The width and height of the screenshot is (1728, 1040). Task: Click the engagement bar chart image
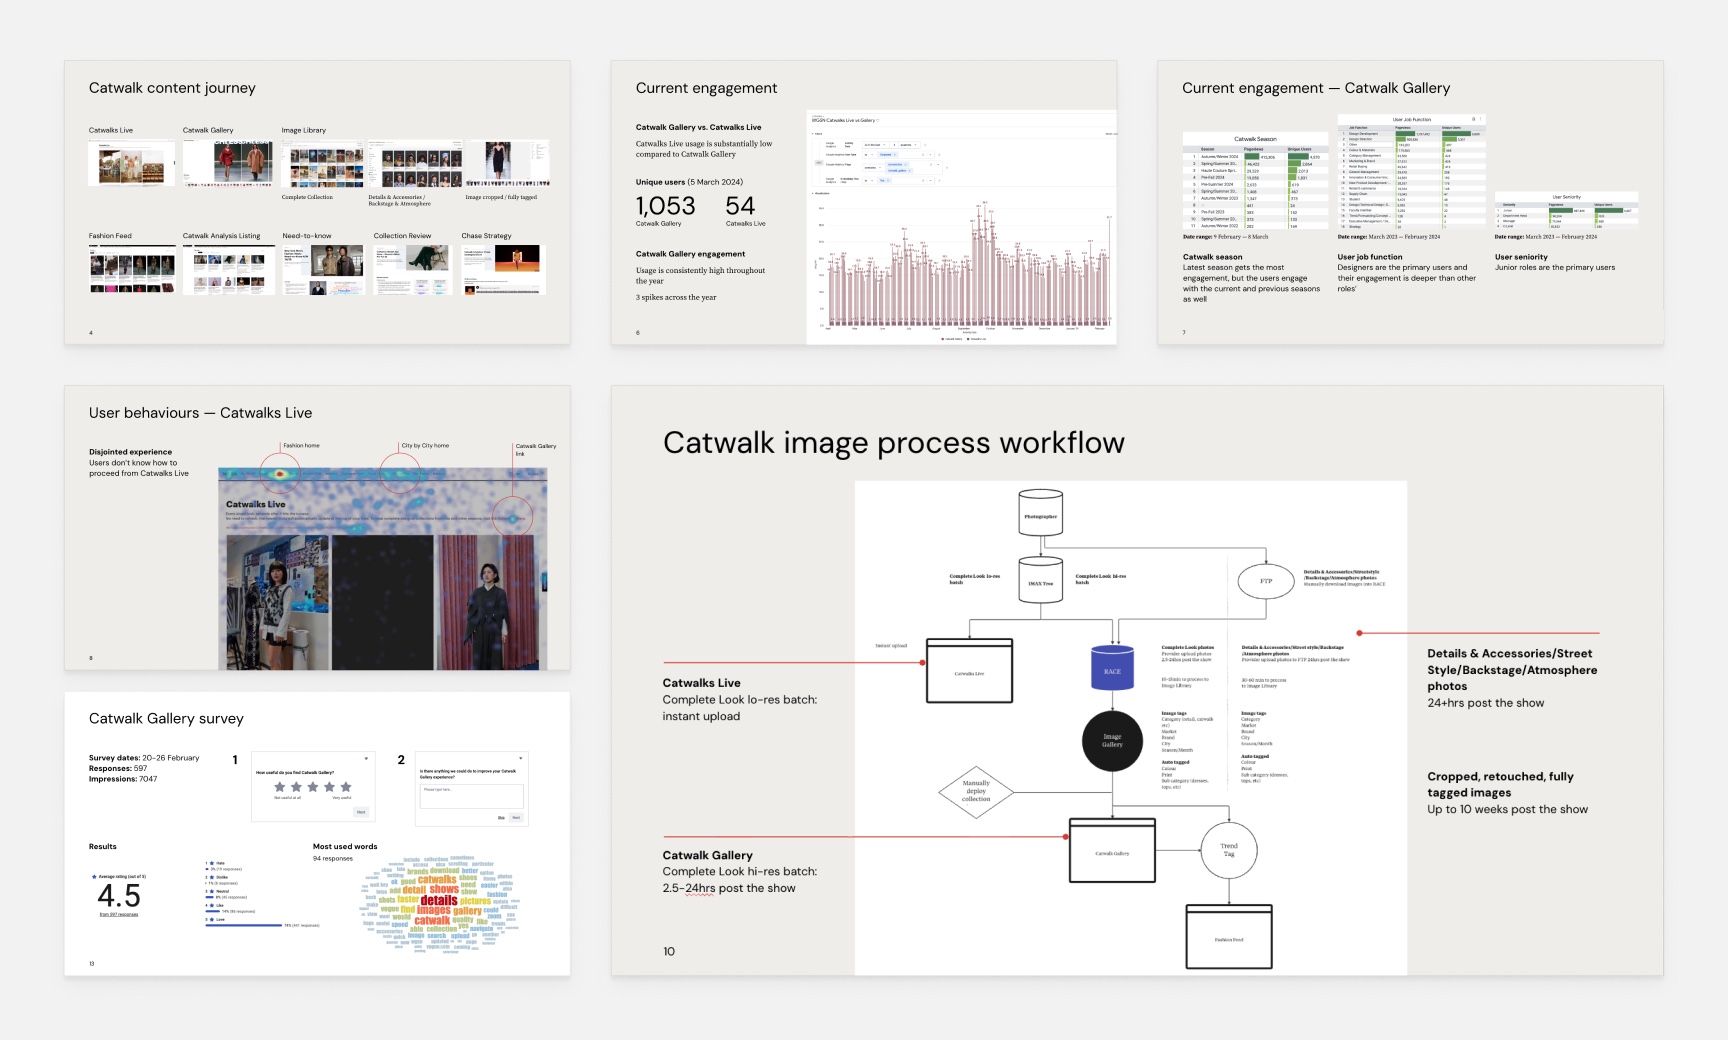click(961, 227)
